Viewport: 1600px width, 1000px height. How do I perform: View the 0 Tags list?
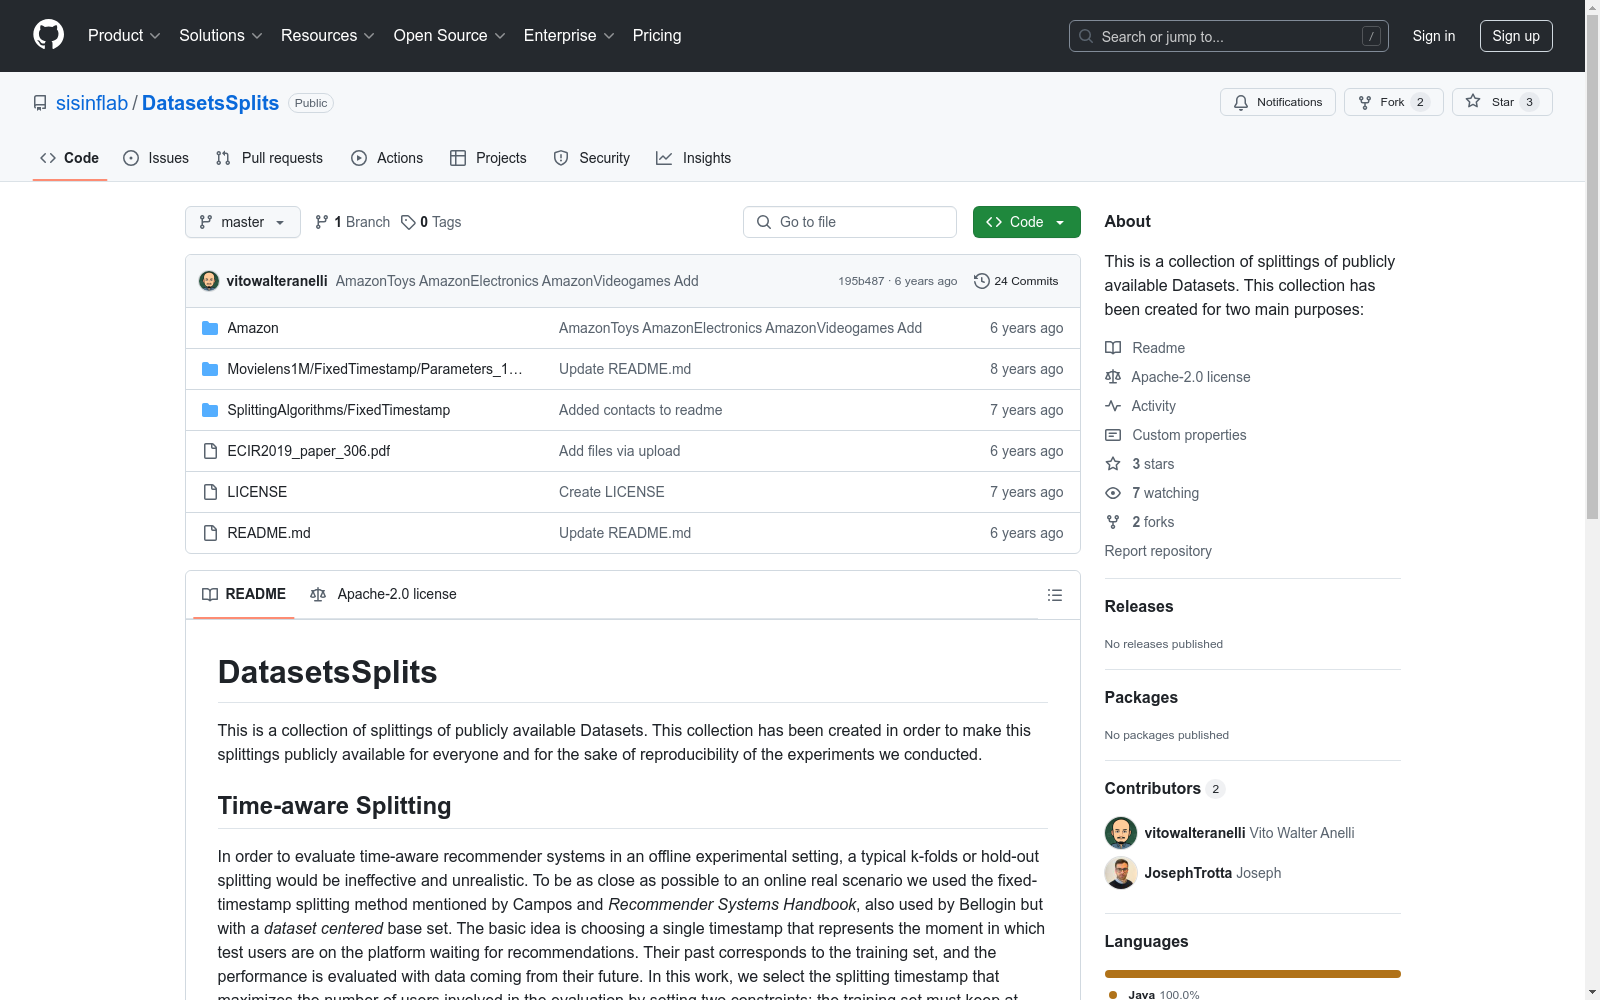click(431, 222)
